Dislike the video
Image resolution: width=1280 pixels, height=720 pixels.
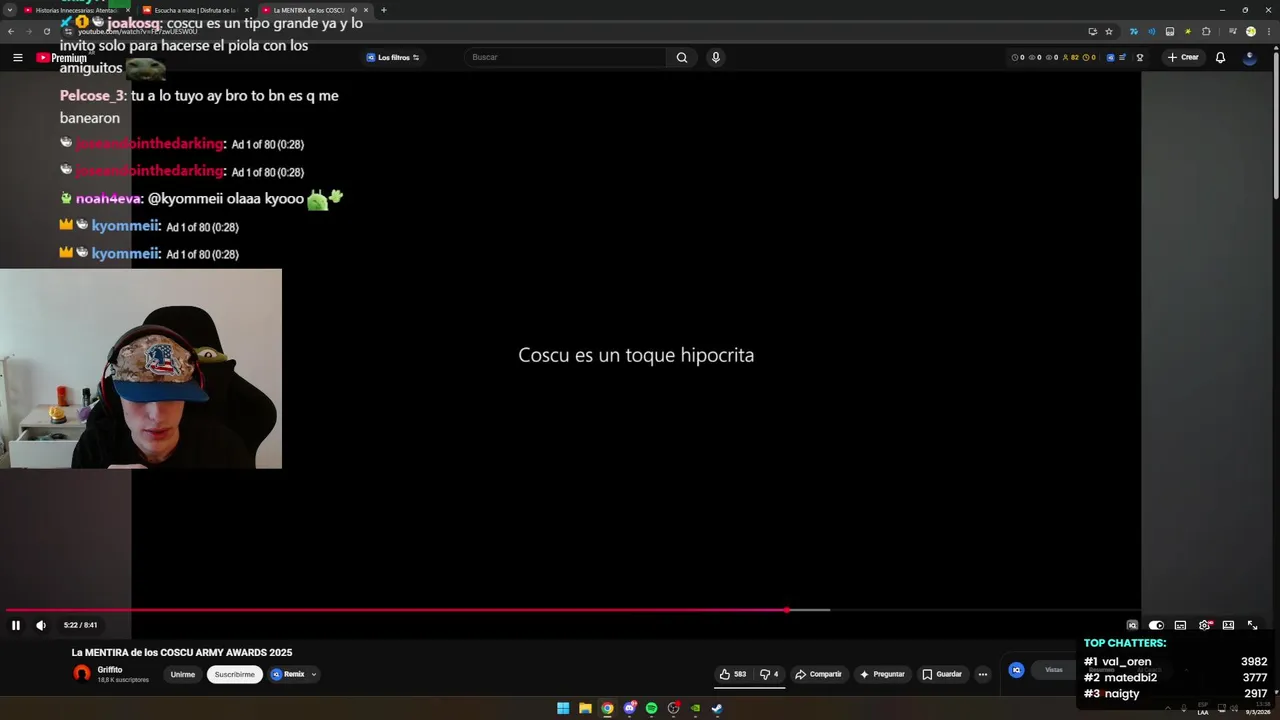[x=768, y=674]
